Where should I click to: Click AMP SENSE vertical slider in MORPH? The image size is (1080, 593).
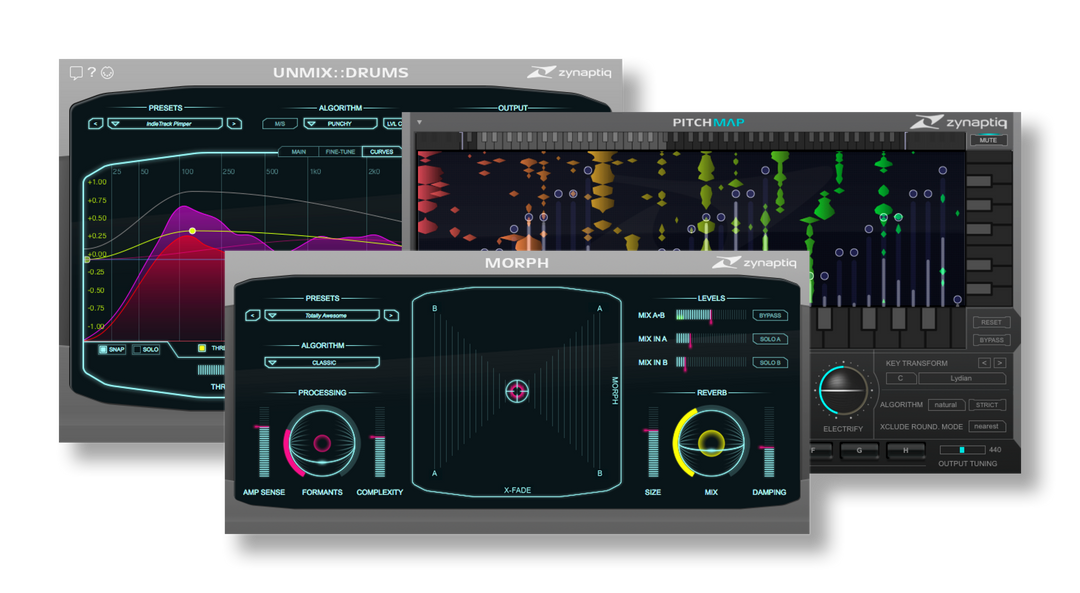(264, 441)
